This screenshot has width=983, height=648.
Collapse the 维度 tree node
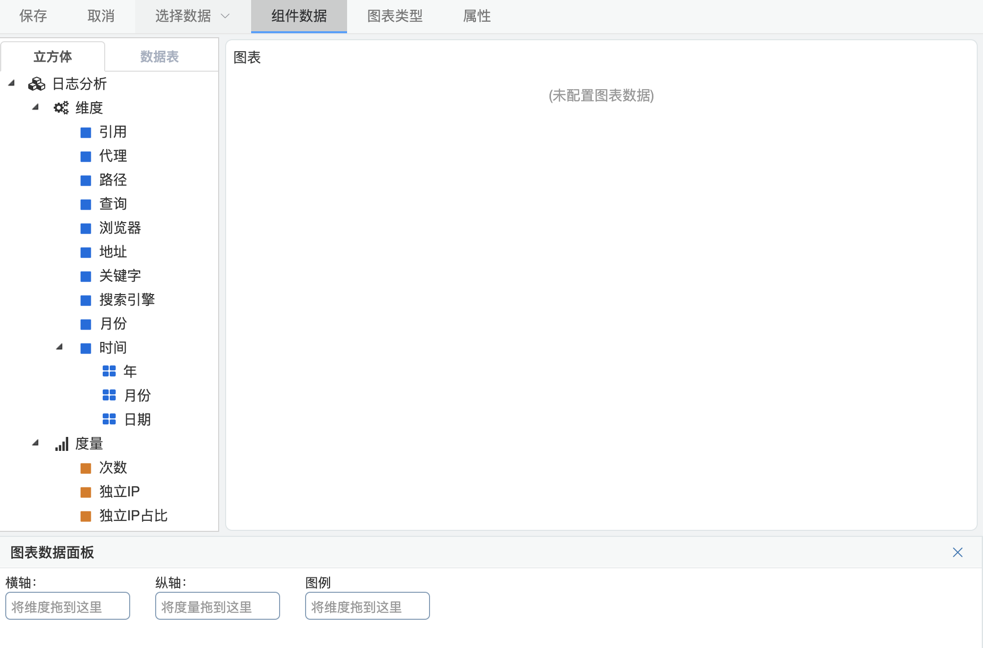[x=36, y=107]
